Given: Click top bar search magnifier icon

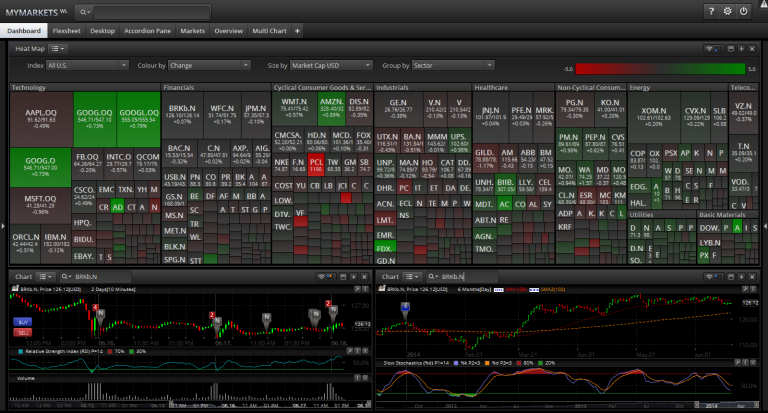Looking at the screenshot, I should [84, 12].
